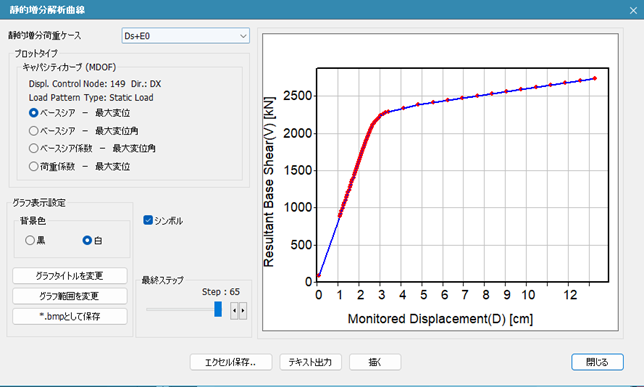Click グラフタイトルを変更 button

(70, 276)
